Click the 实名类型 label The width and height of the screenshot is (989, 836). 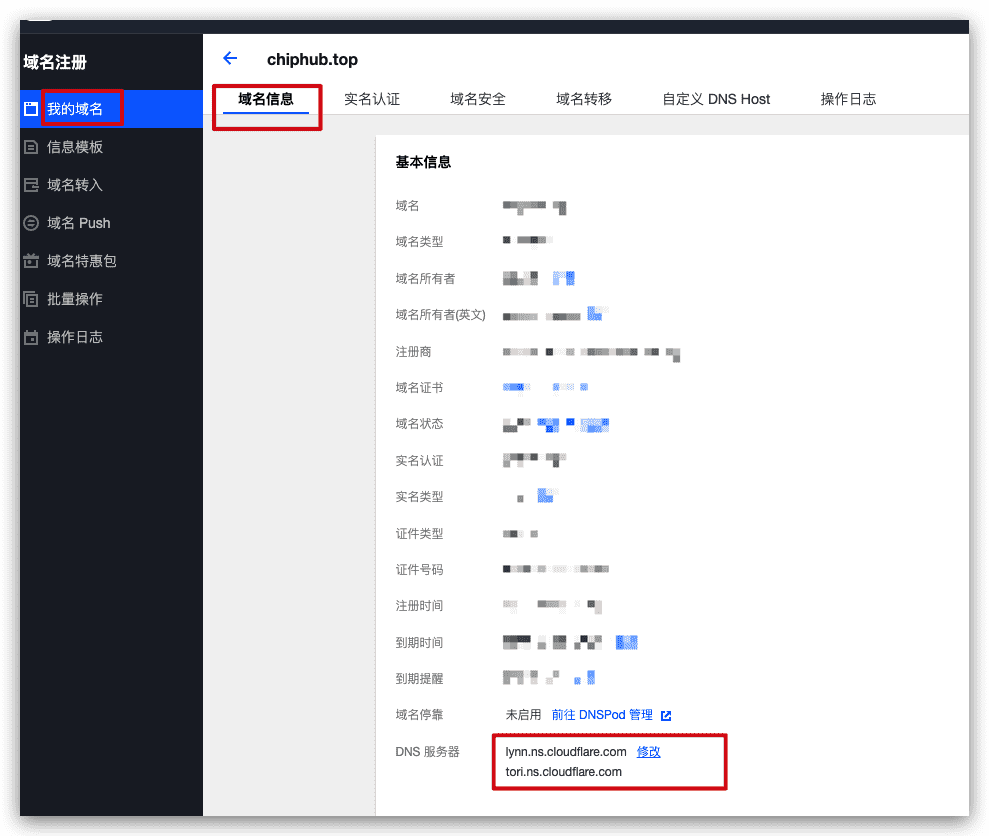pyautogui.click(x=419, y=497)
